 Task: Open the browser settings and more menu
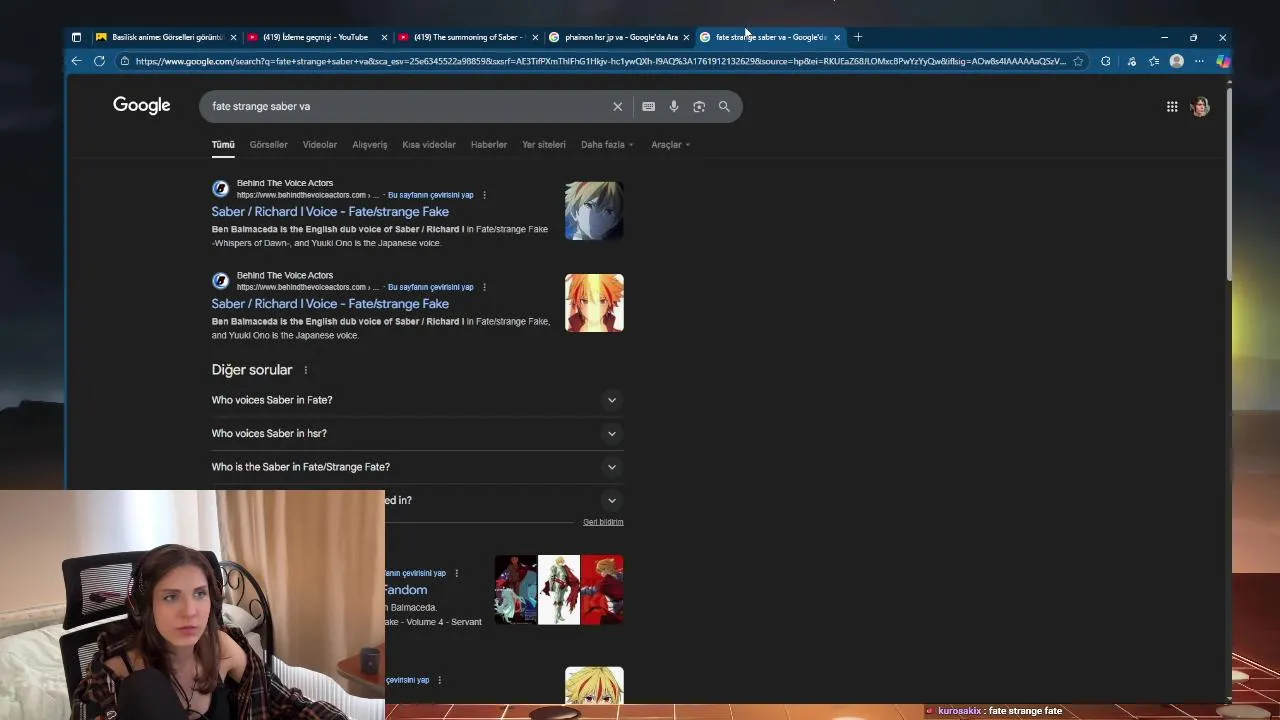tap(1199, 61)
